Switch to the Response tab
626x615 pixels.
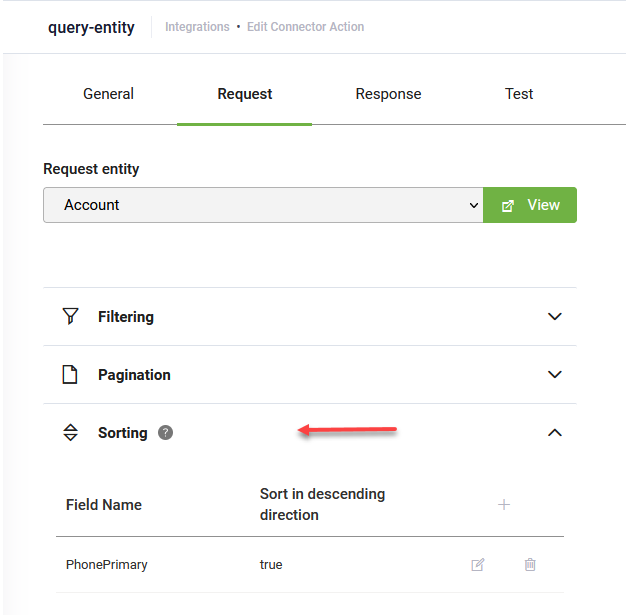click(388, 94)
